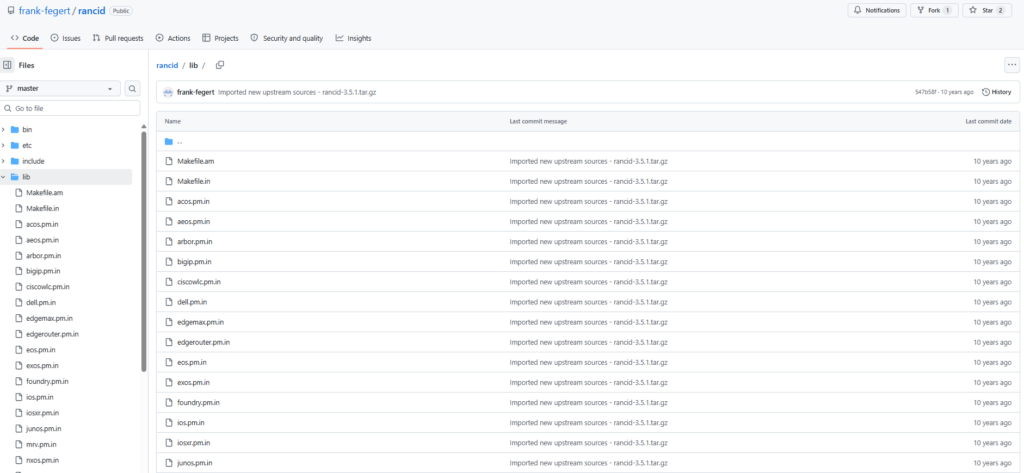Open the Code tab
This screenshot has width=1024, height=473.
pos(25,39)
